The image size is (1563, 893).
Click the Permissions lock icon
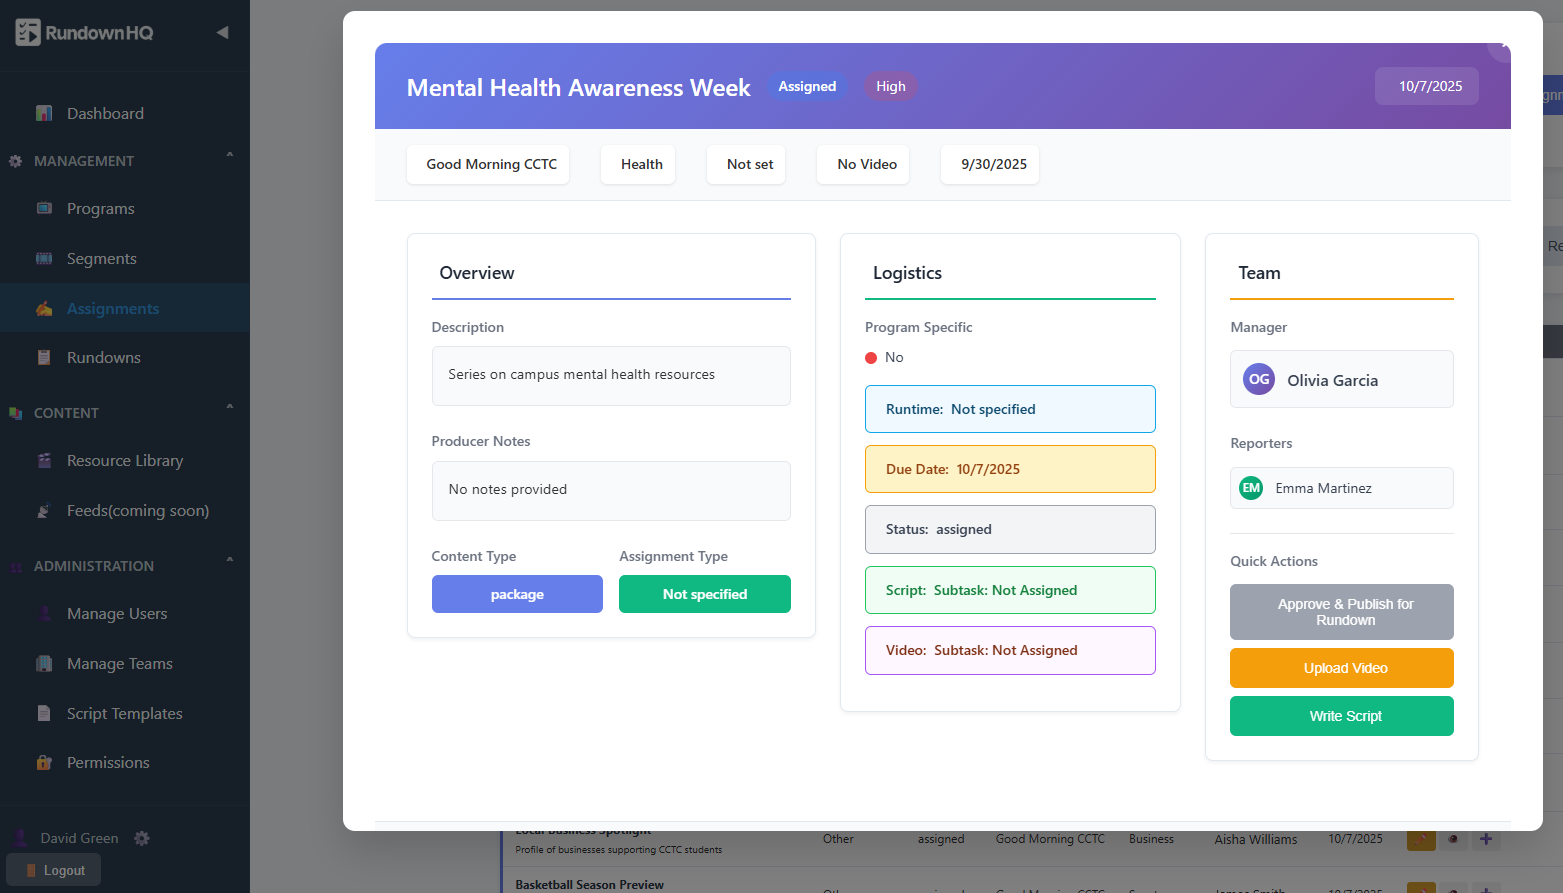click(x=44, y=762)
